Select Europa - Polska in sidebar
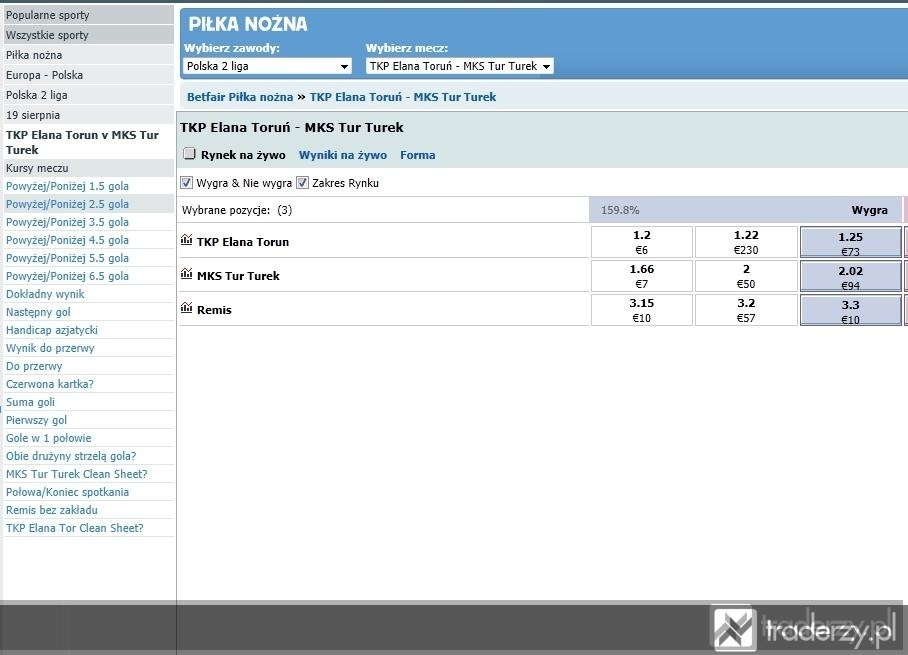This screenshot has height=655, width=908. click(x=89, y=75)
